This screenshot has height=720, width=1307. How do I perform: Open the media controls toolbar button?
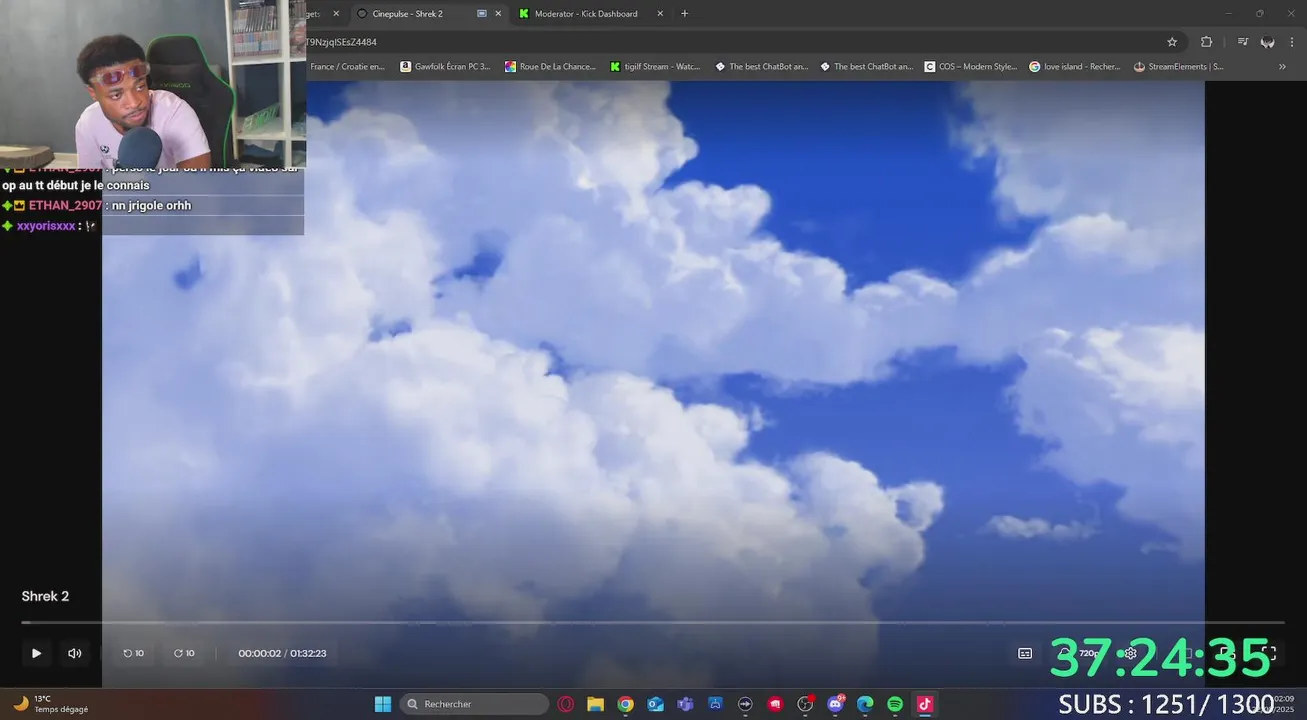tap(1242, 42)
